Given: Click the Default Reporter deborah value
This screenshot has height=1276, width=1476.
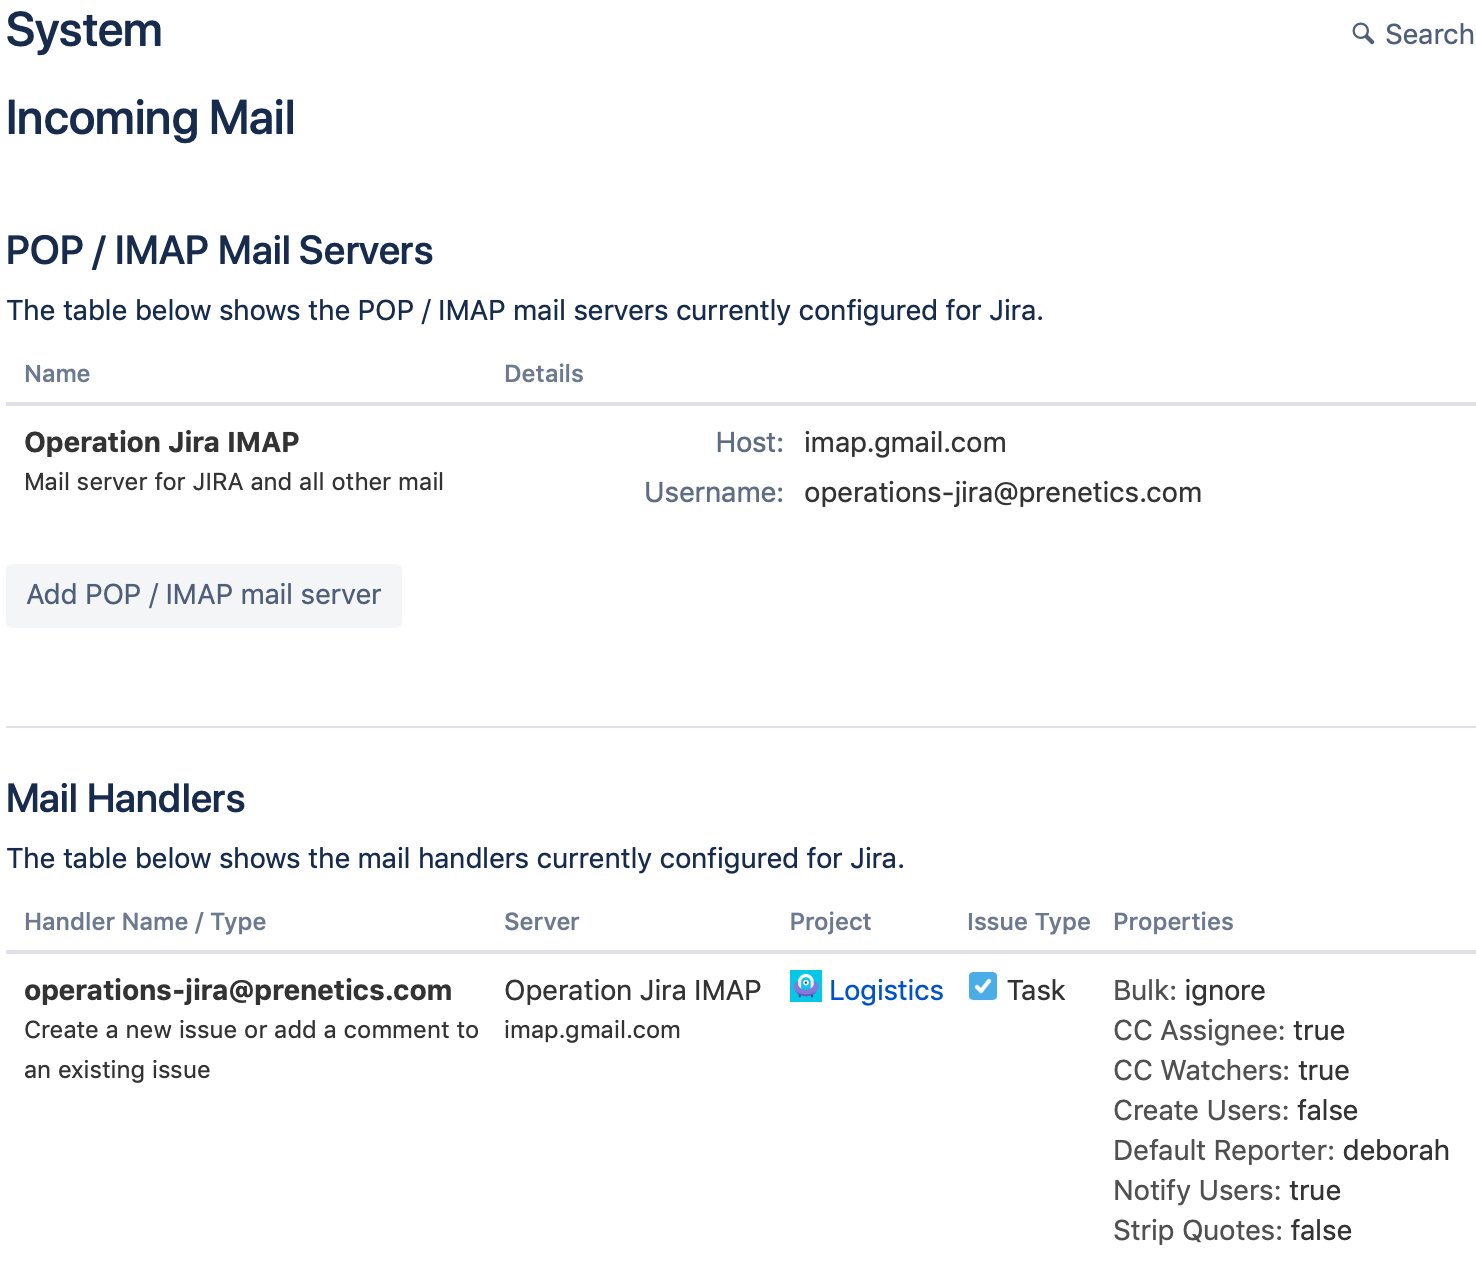Looking at the screenshot, I should [1398, 1150].
